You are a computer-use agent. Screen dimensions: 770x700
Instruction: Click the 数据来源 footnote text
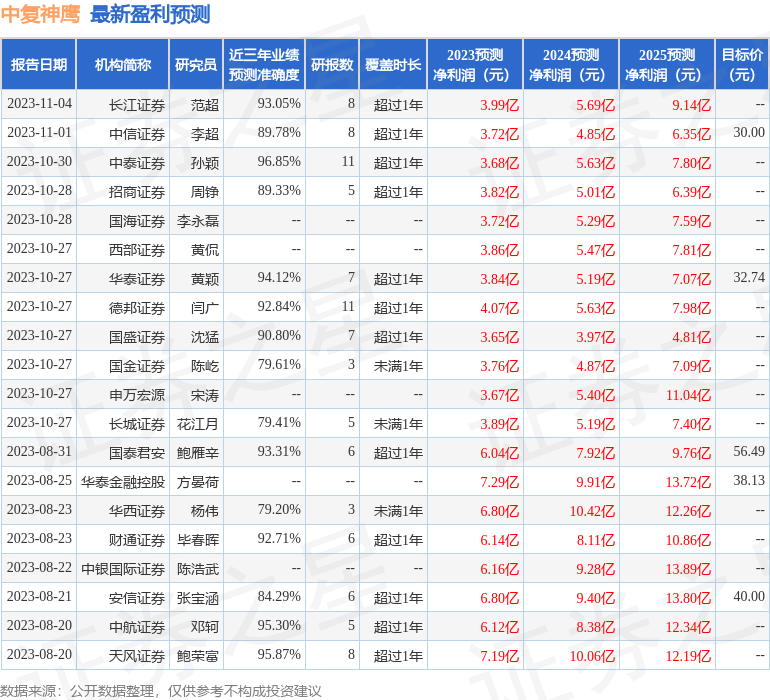[161, 691]
